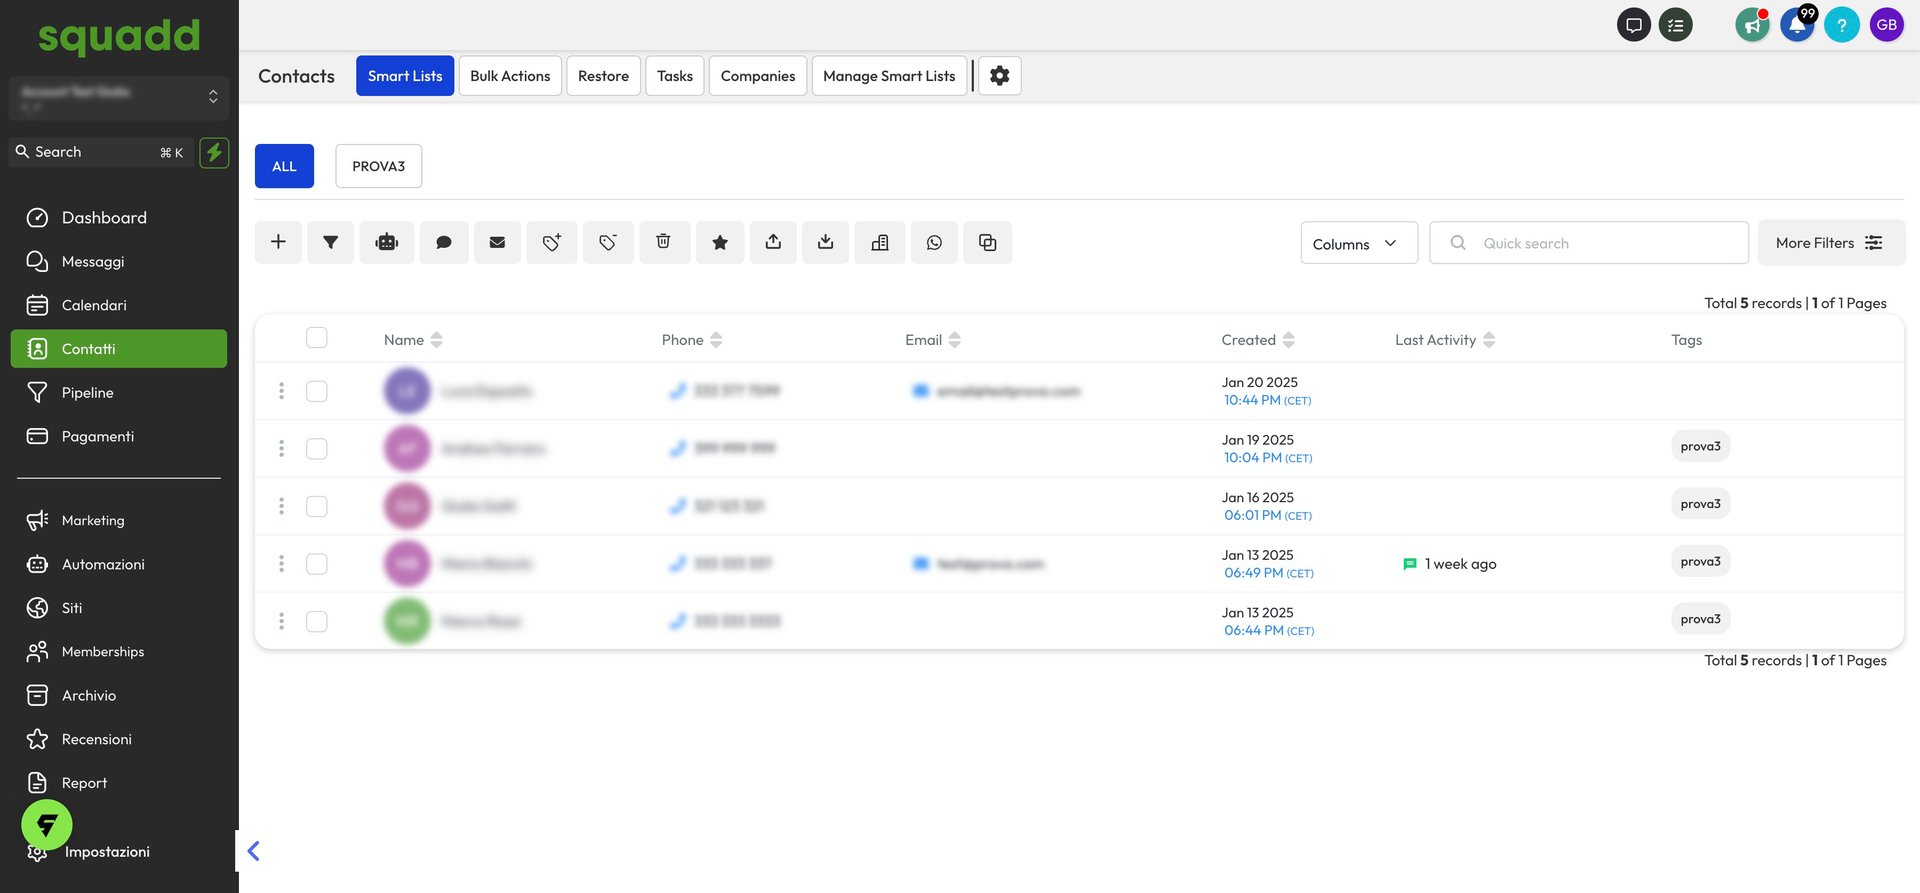Open Calendari in the sidebar

(x=119, y=305)
